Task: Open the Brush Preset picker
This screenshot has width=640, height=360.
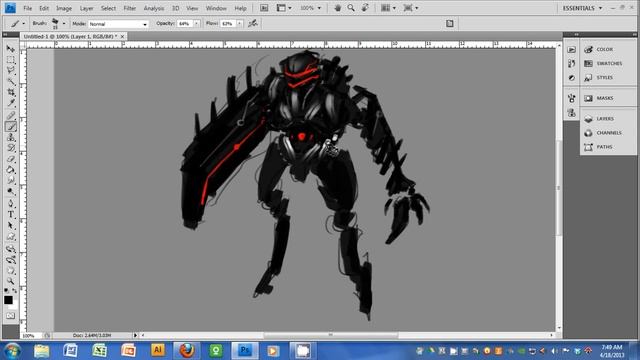Action: point(64,24)
